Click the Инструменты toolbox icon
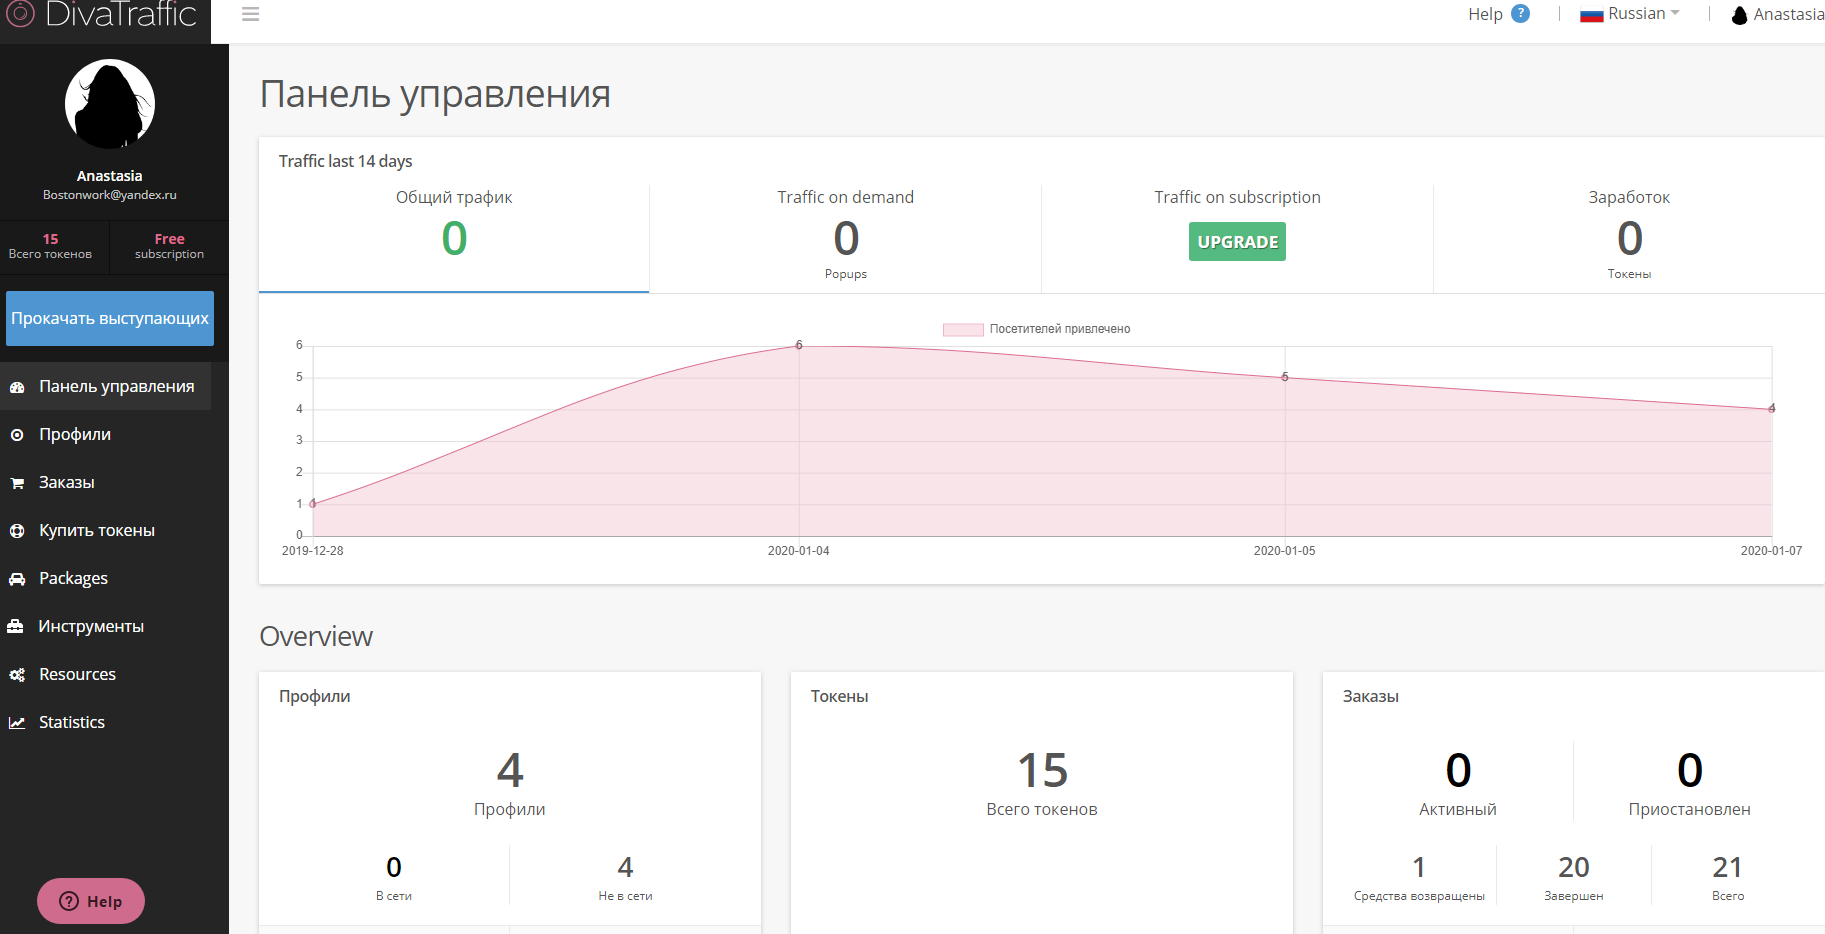 [x=16, y=627]
